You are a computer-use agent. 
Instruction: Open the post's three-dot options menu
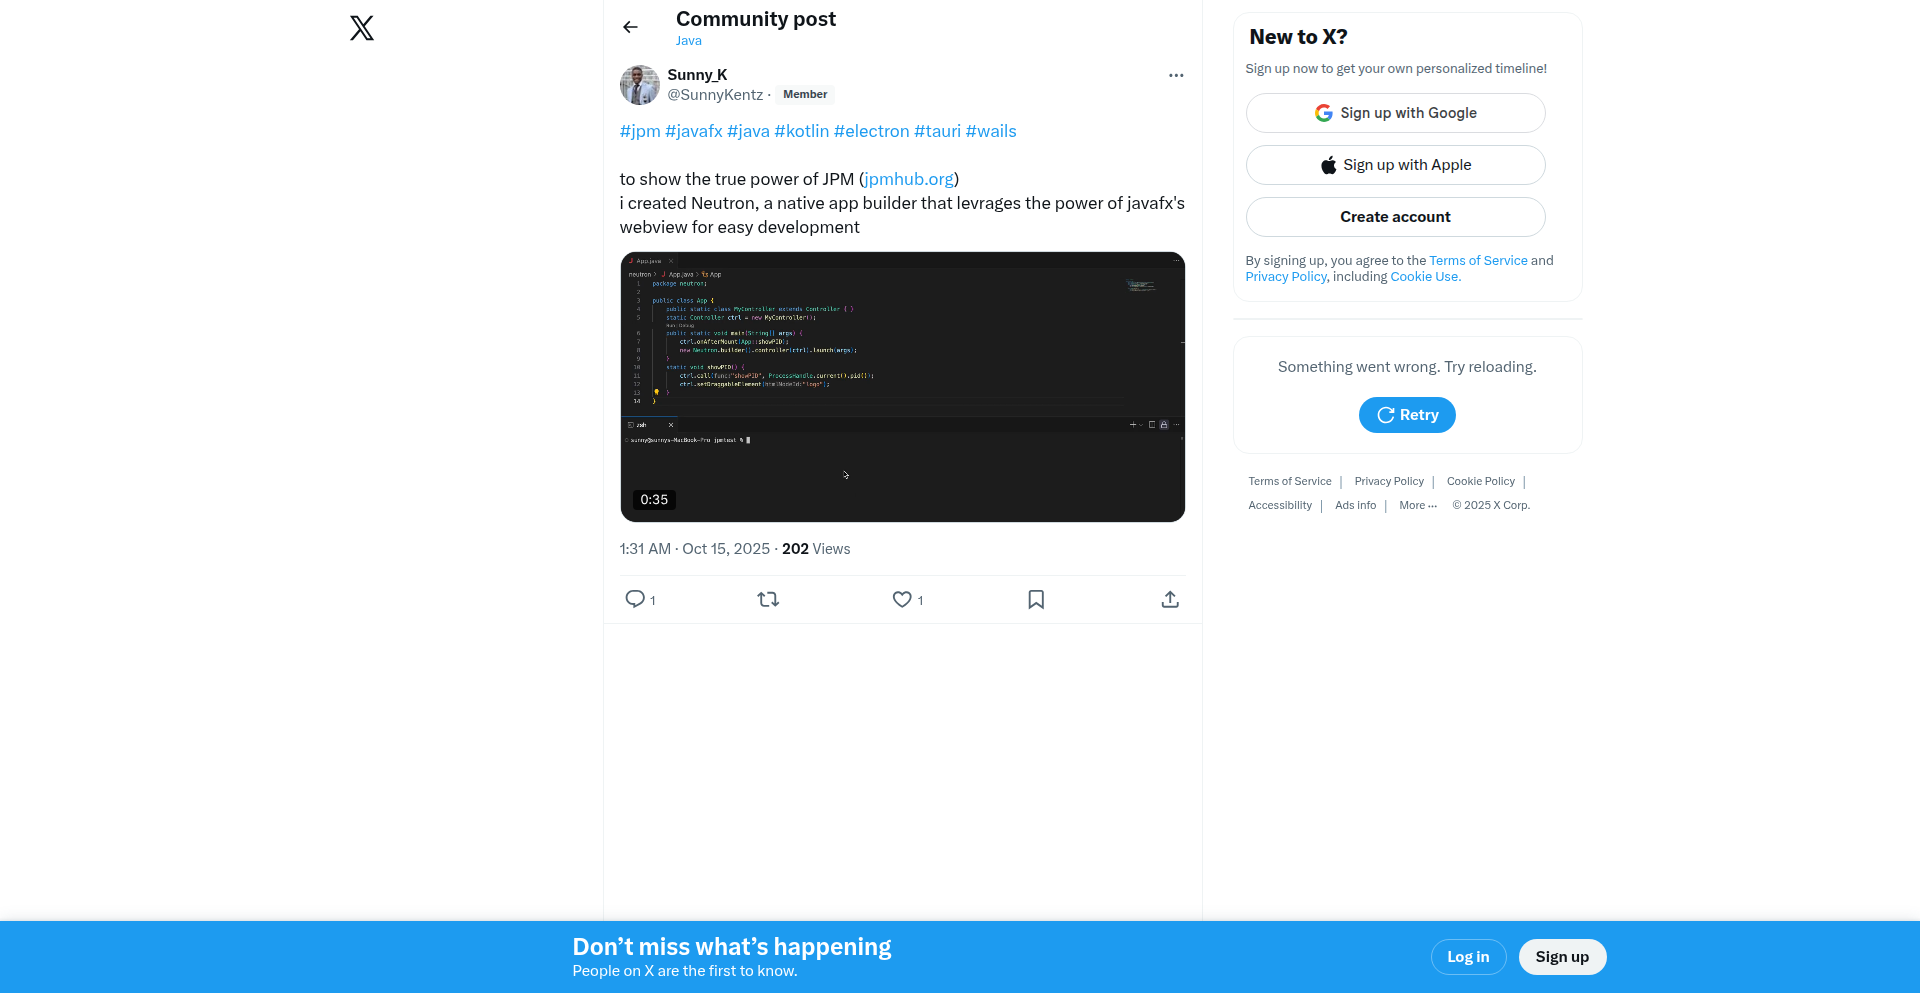point(1176,75)
